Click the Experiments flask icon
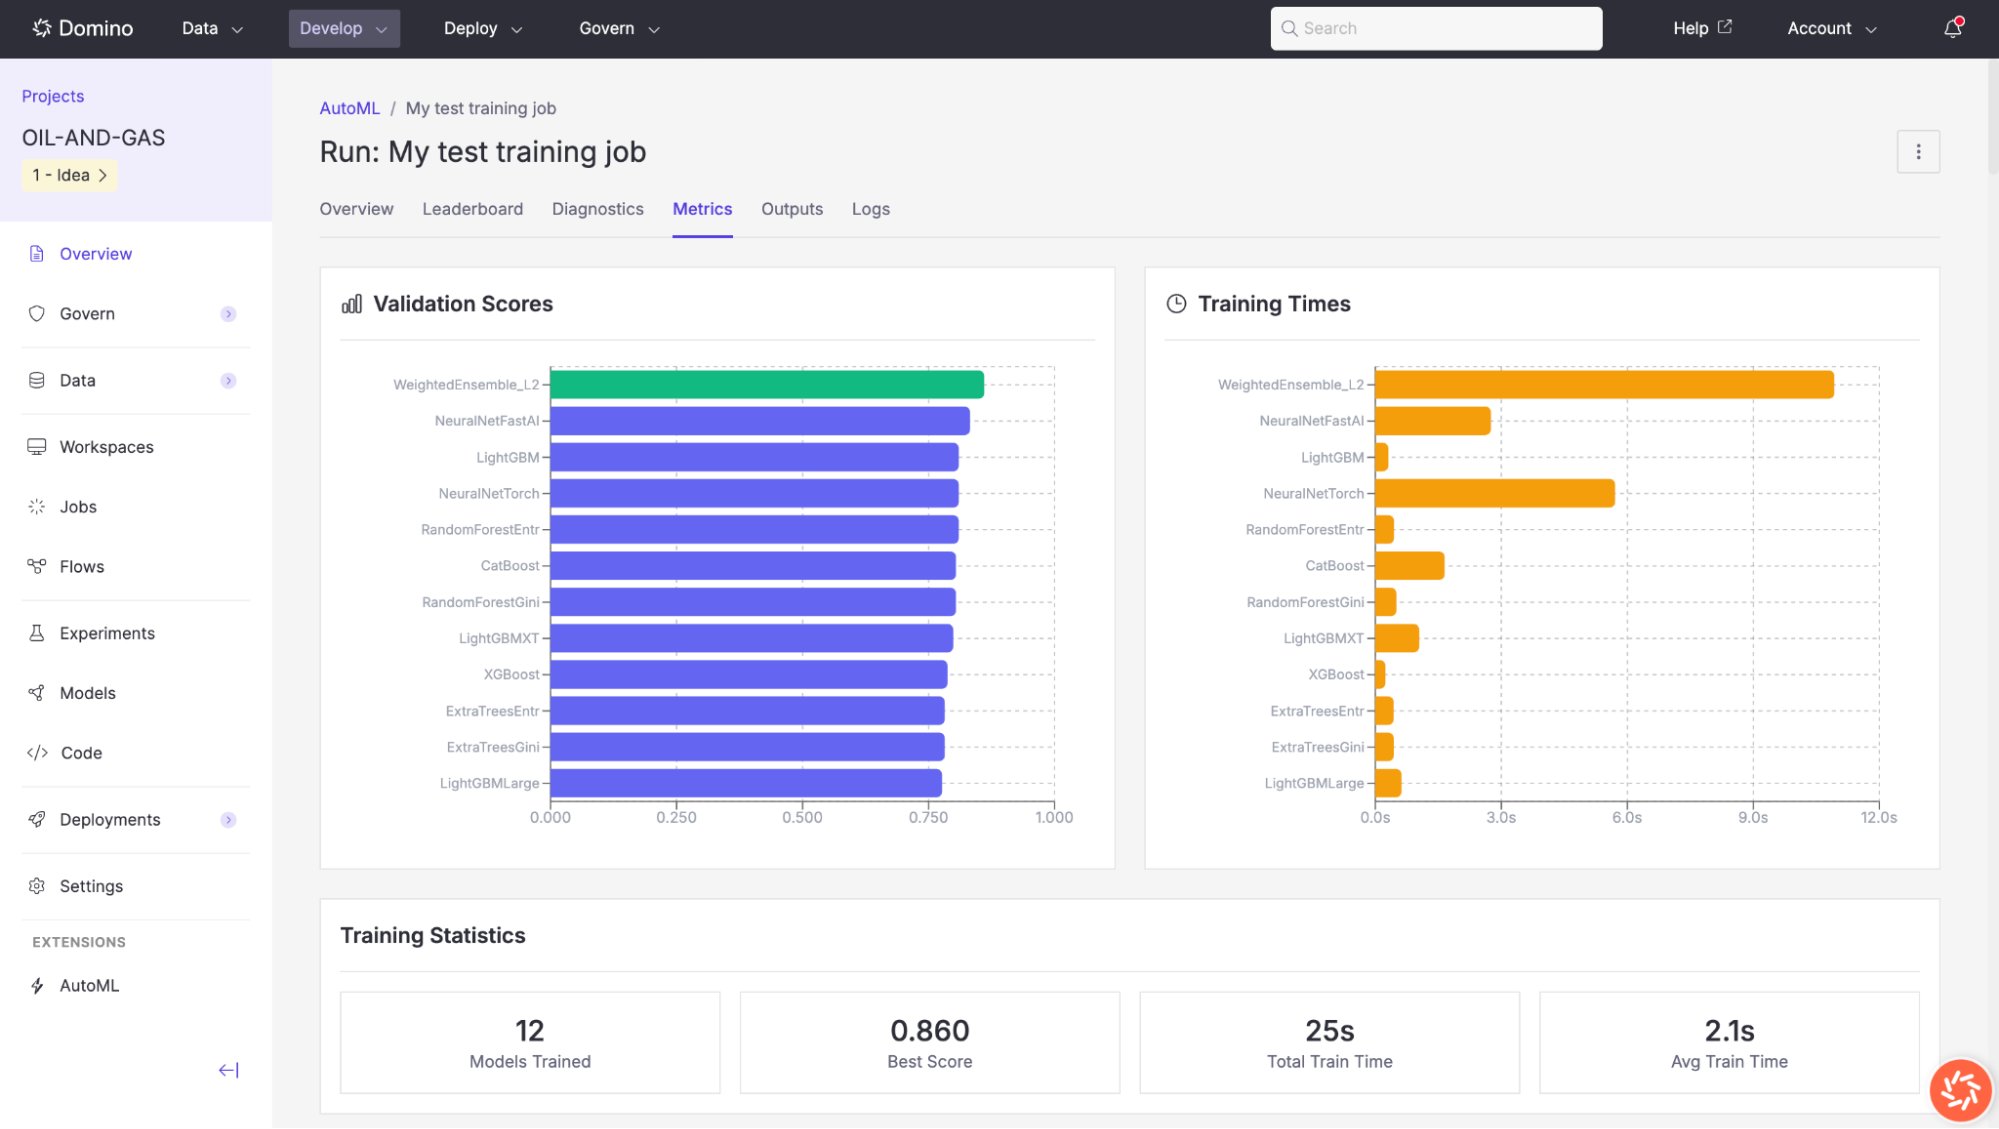 [x=37, y=633]
